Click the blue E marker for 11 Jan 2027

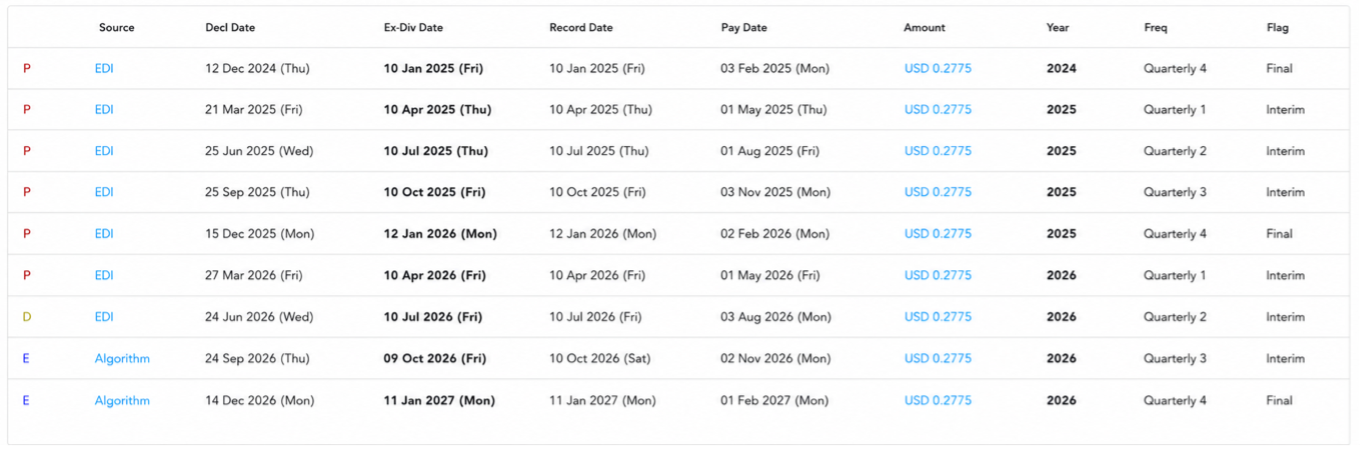[26, 400]
